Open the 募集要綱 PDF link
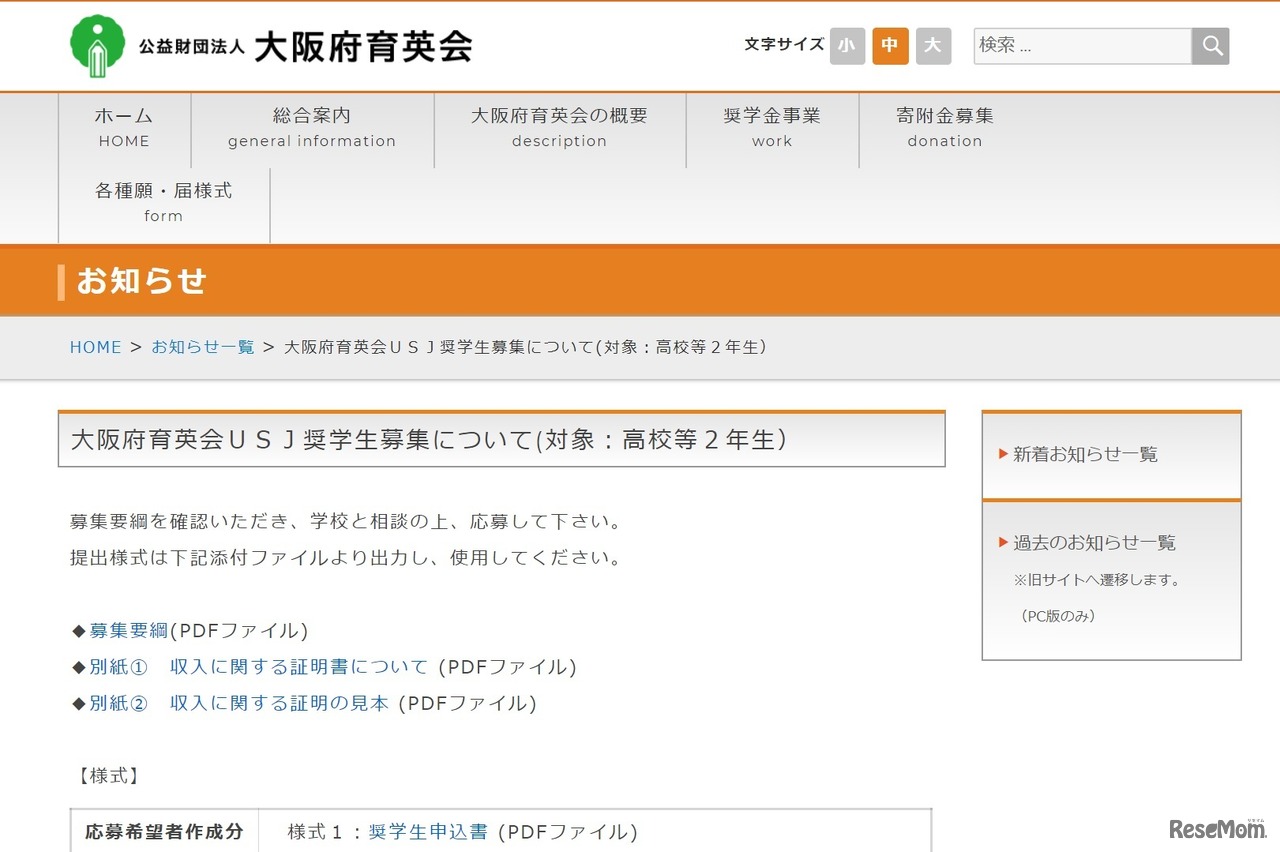 129,631
